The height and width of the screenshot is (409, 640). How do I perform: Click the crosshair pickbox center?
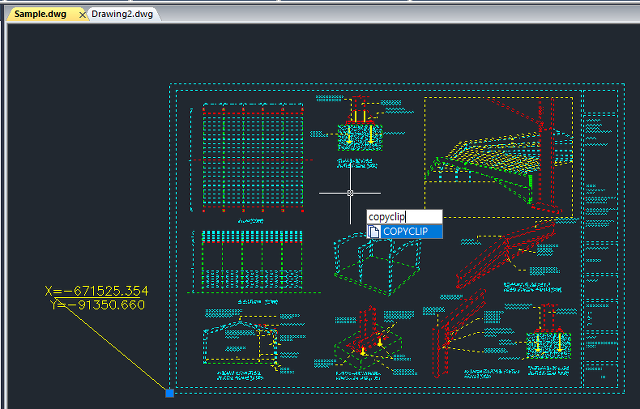tap(350, 192)
